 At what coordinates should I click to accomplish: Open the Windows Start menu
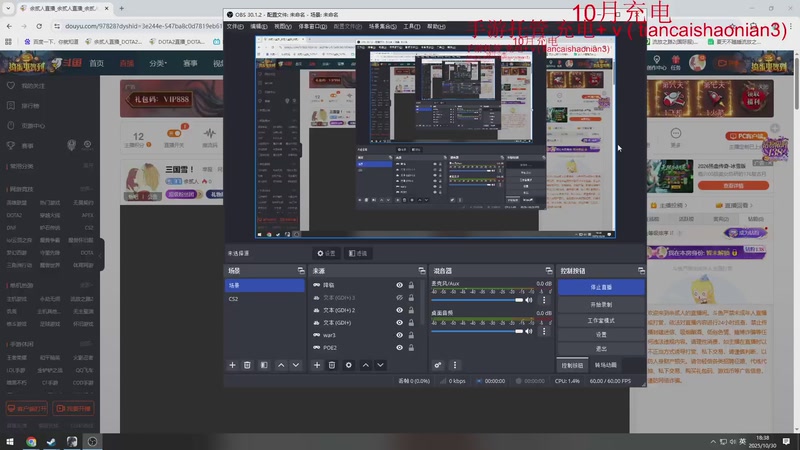pos(10,441)
